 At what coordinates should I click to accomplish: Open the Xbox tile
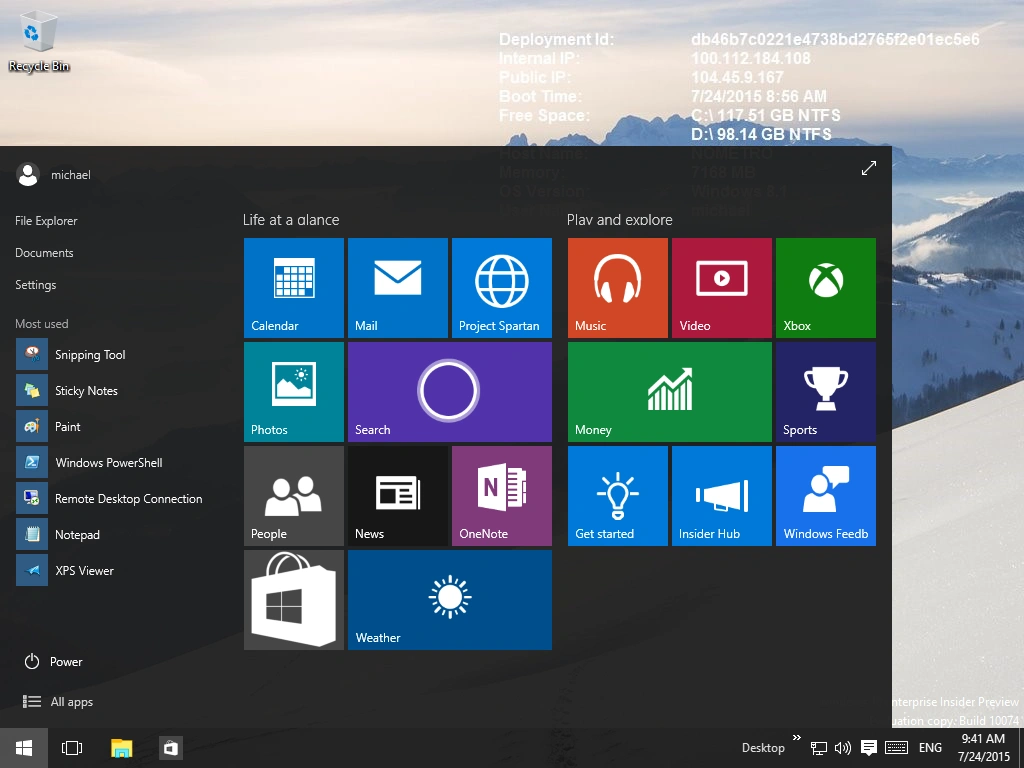(x=825, y=287)
